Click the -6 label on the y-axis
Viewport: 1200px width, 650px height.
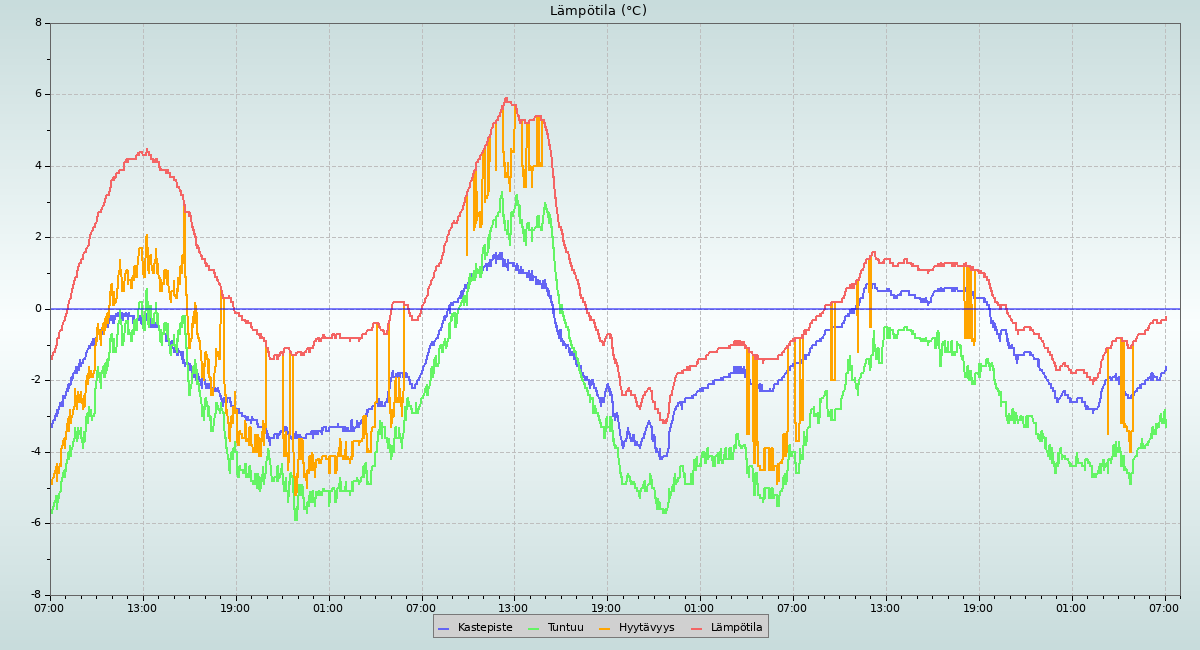click(x=36, y=523)
